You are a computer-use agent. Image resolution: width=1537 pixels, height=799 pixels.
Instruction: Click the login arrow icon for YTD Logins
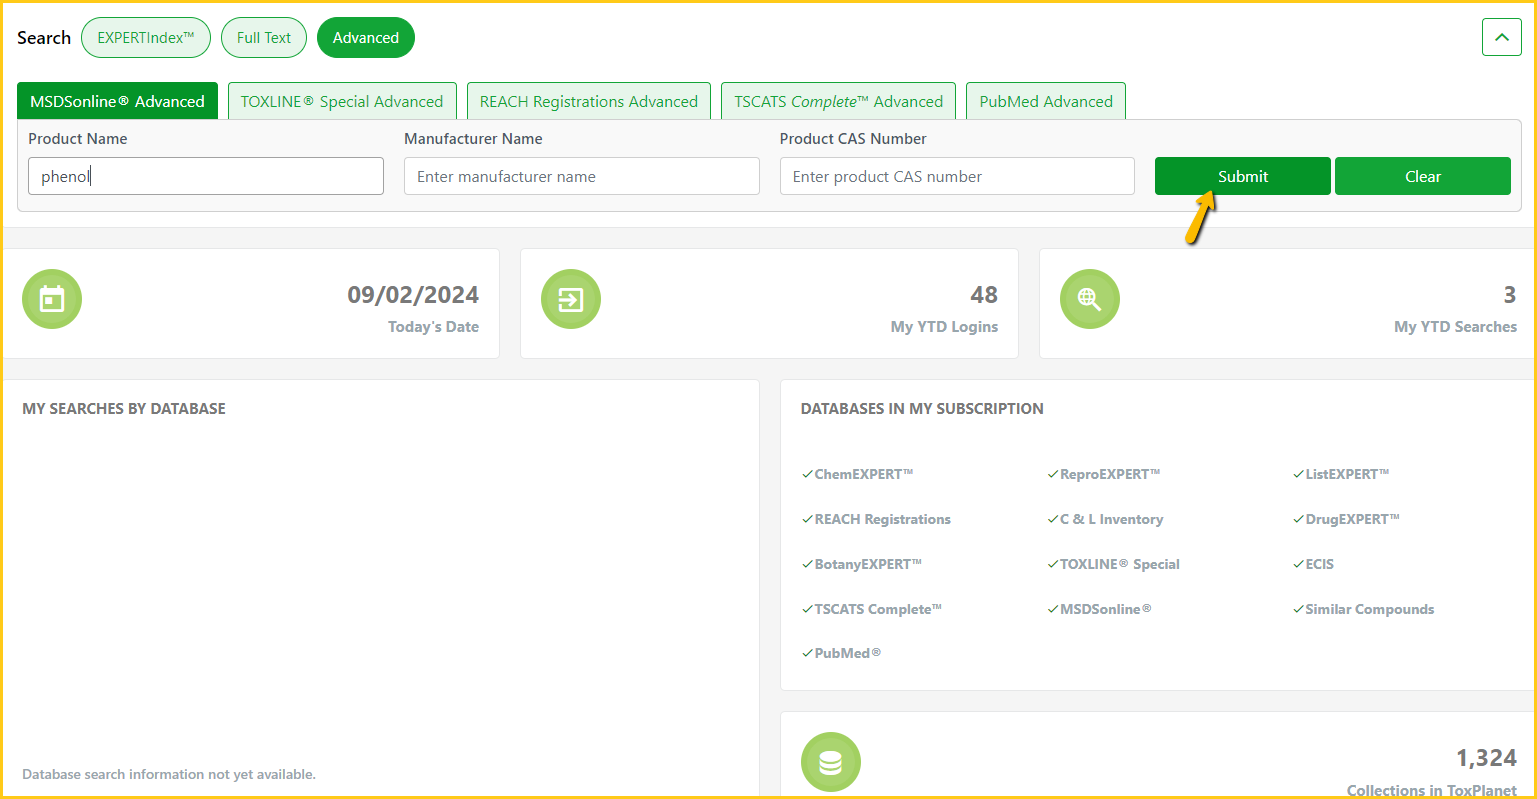[x=571, y=299]
